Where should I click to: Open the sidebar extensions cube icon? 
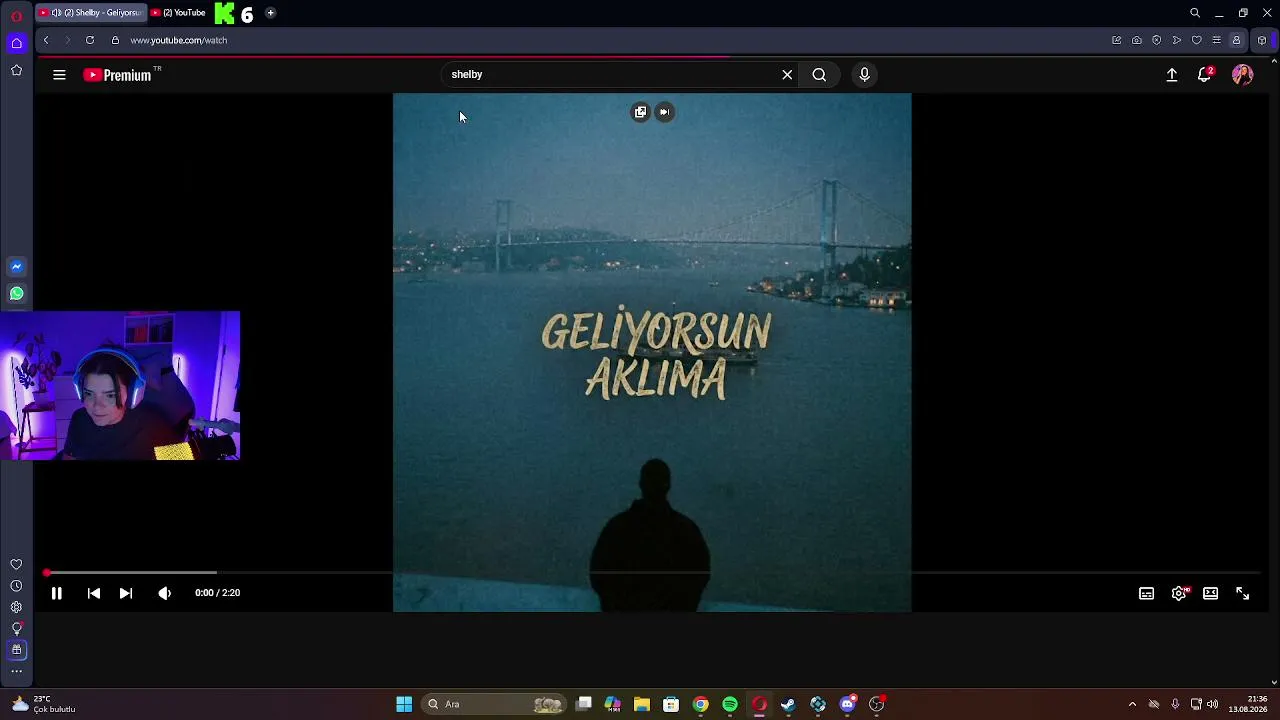click(16, 650)
